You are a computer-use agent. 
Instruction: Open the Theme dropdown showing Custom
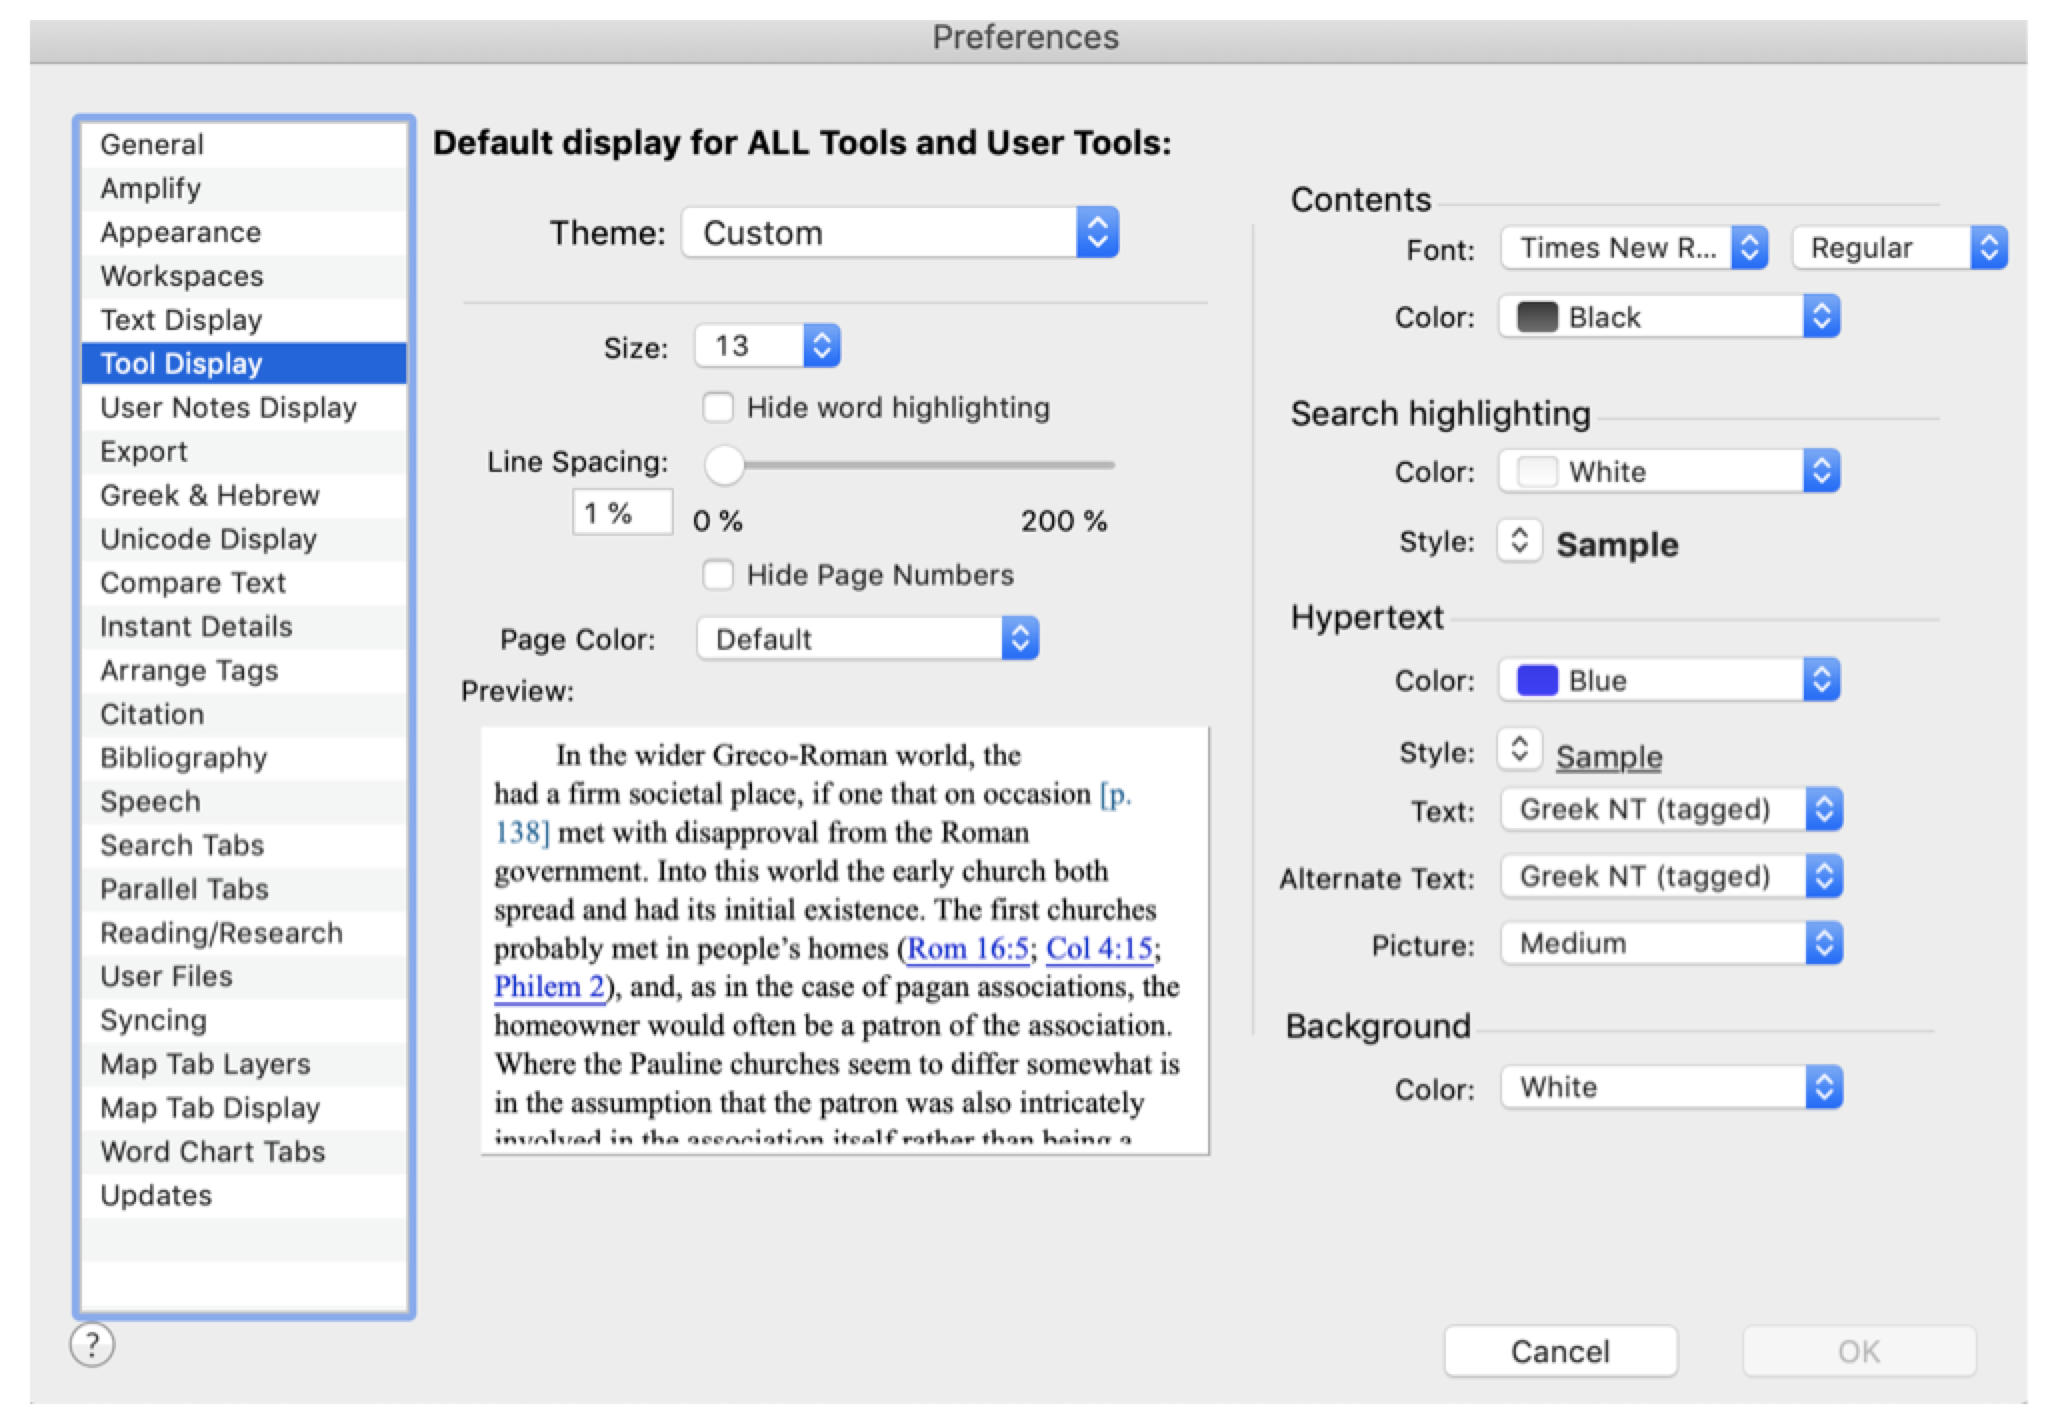click(x=899, y=233)
